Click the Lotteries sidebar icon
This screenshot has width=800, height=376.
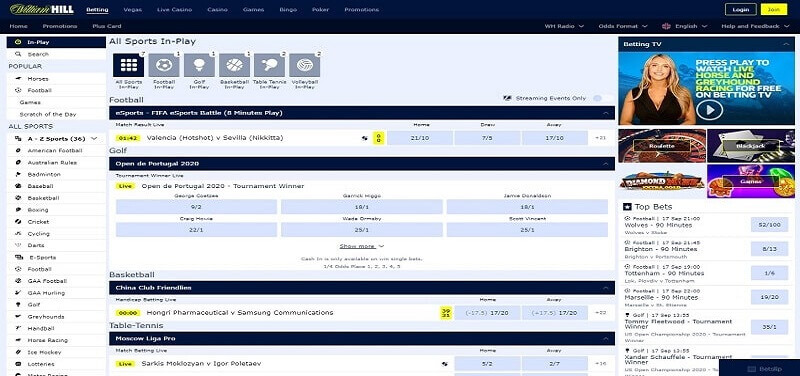point(18,364)
